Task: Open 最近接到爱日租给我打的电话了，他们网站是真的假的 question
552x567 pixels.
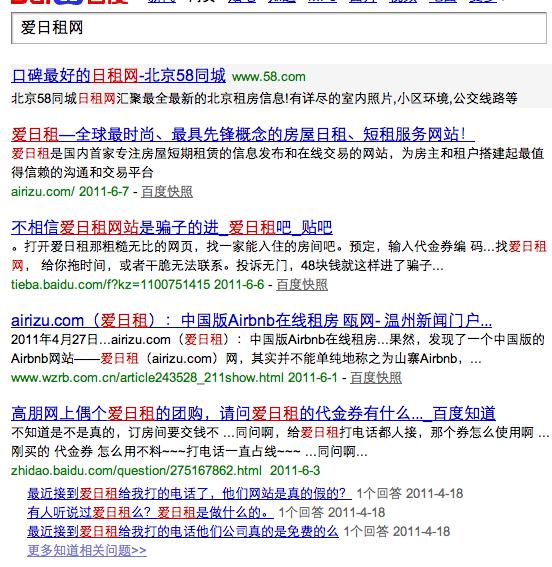Action: coord(189,493)
